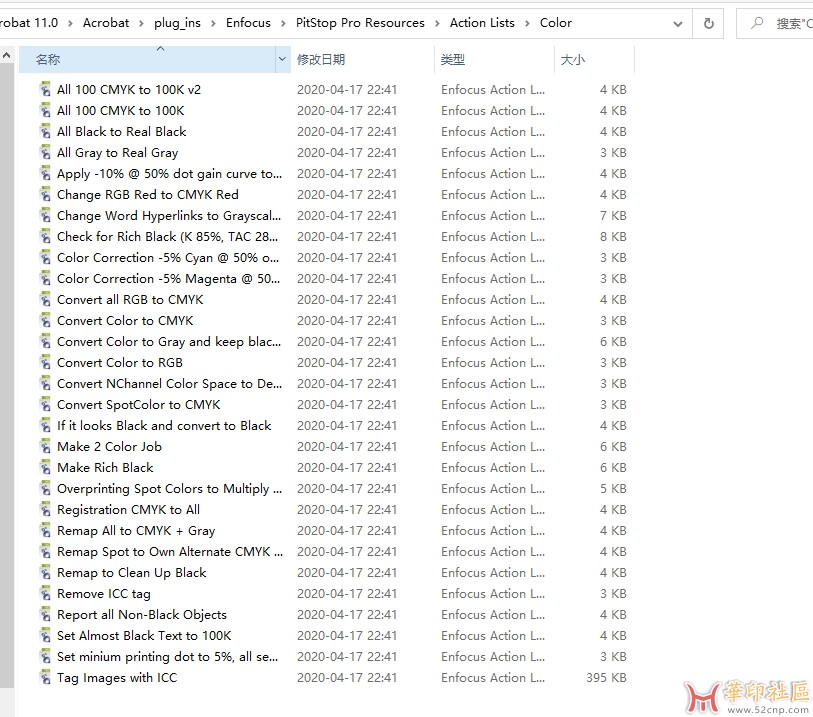This screenshot has height=717, width=813.
Task: Open the 名称 column filter dropdown arrow
Action: click(282, 59)
